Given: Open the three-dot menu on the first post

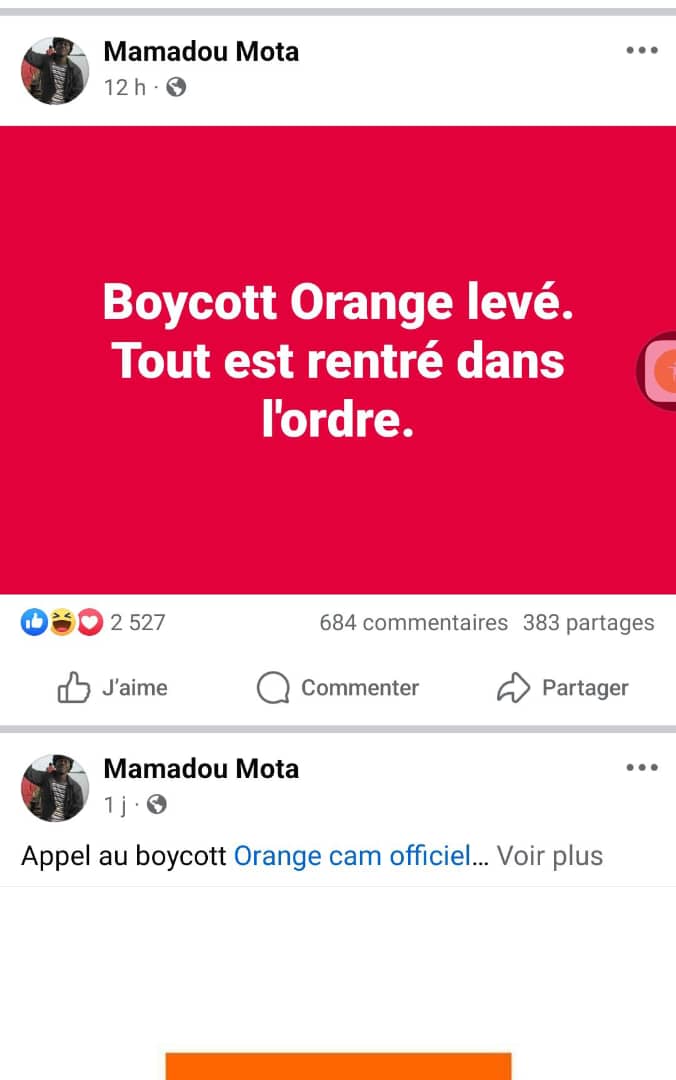Looking at the screenshot, I should [641, 51].
